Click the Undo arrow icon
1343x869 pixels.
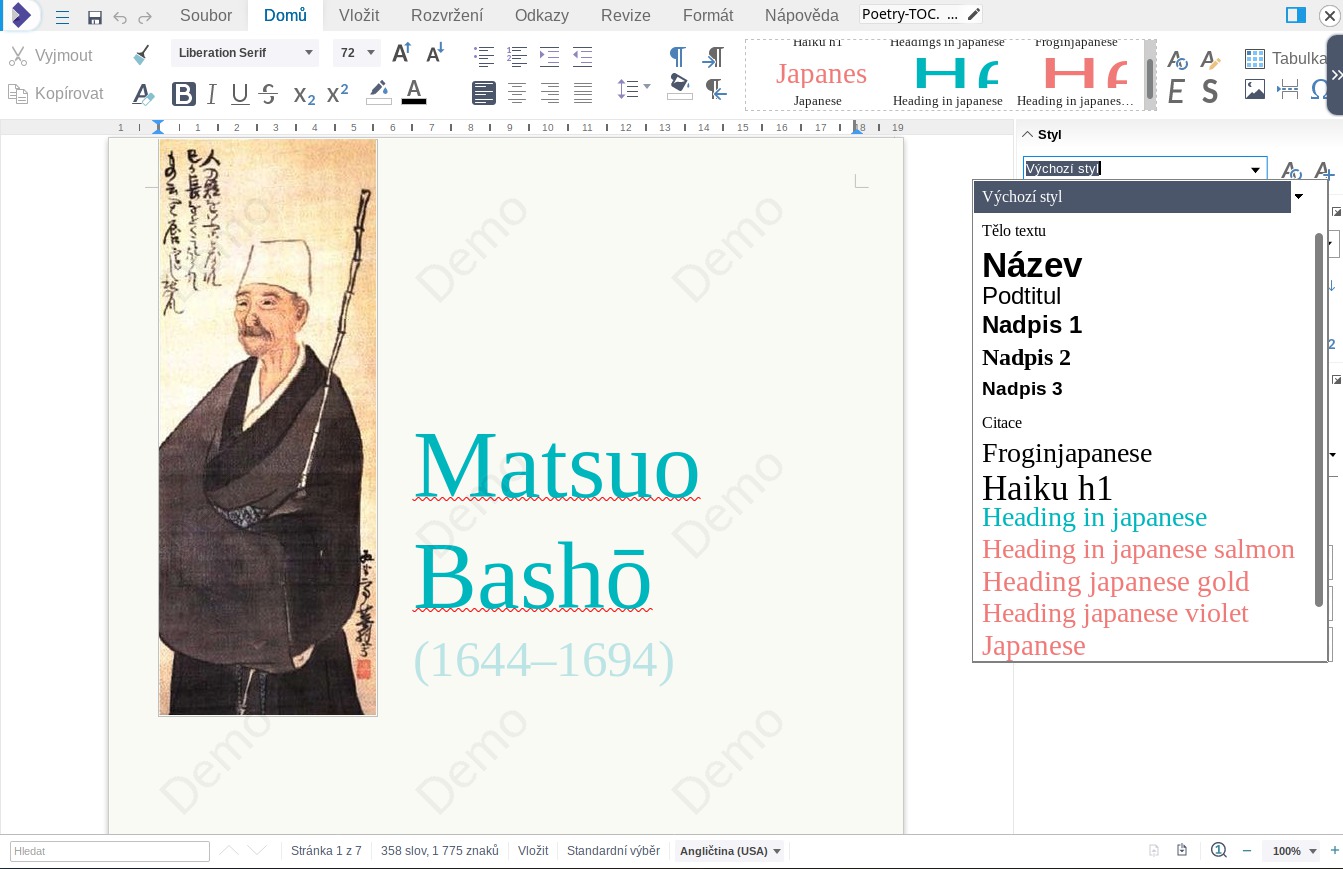(121, 17)
